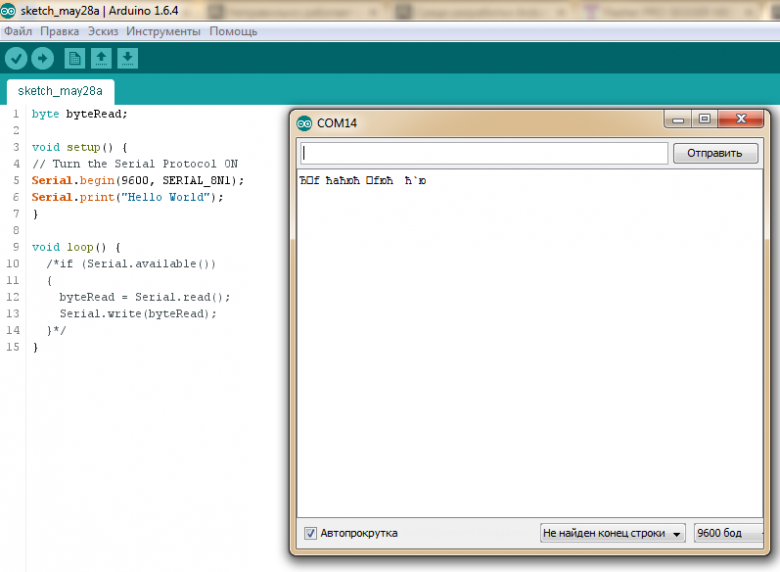780x572 pixels.
Task: Open the Правка menu
Action: click(59, 31)
